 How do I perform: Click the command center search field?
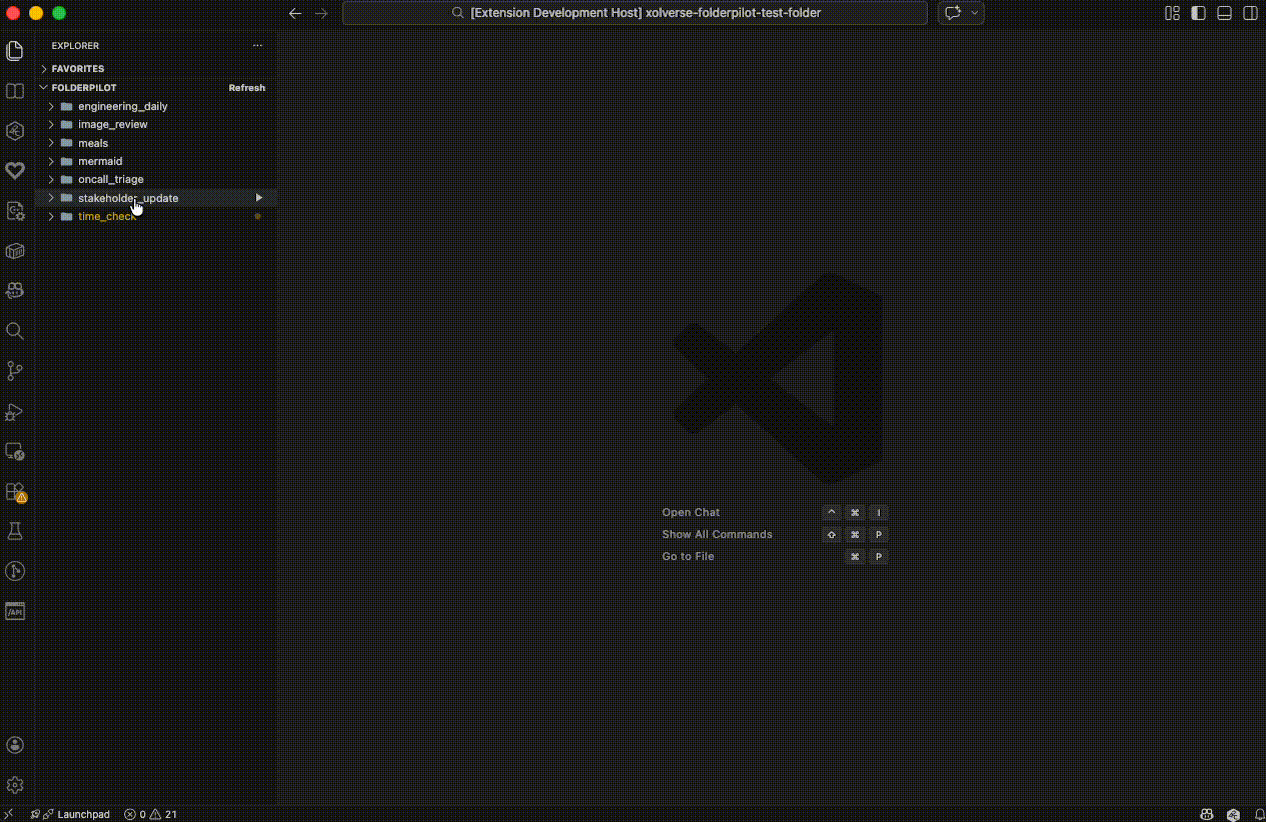click(x=635, y=13)
